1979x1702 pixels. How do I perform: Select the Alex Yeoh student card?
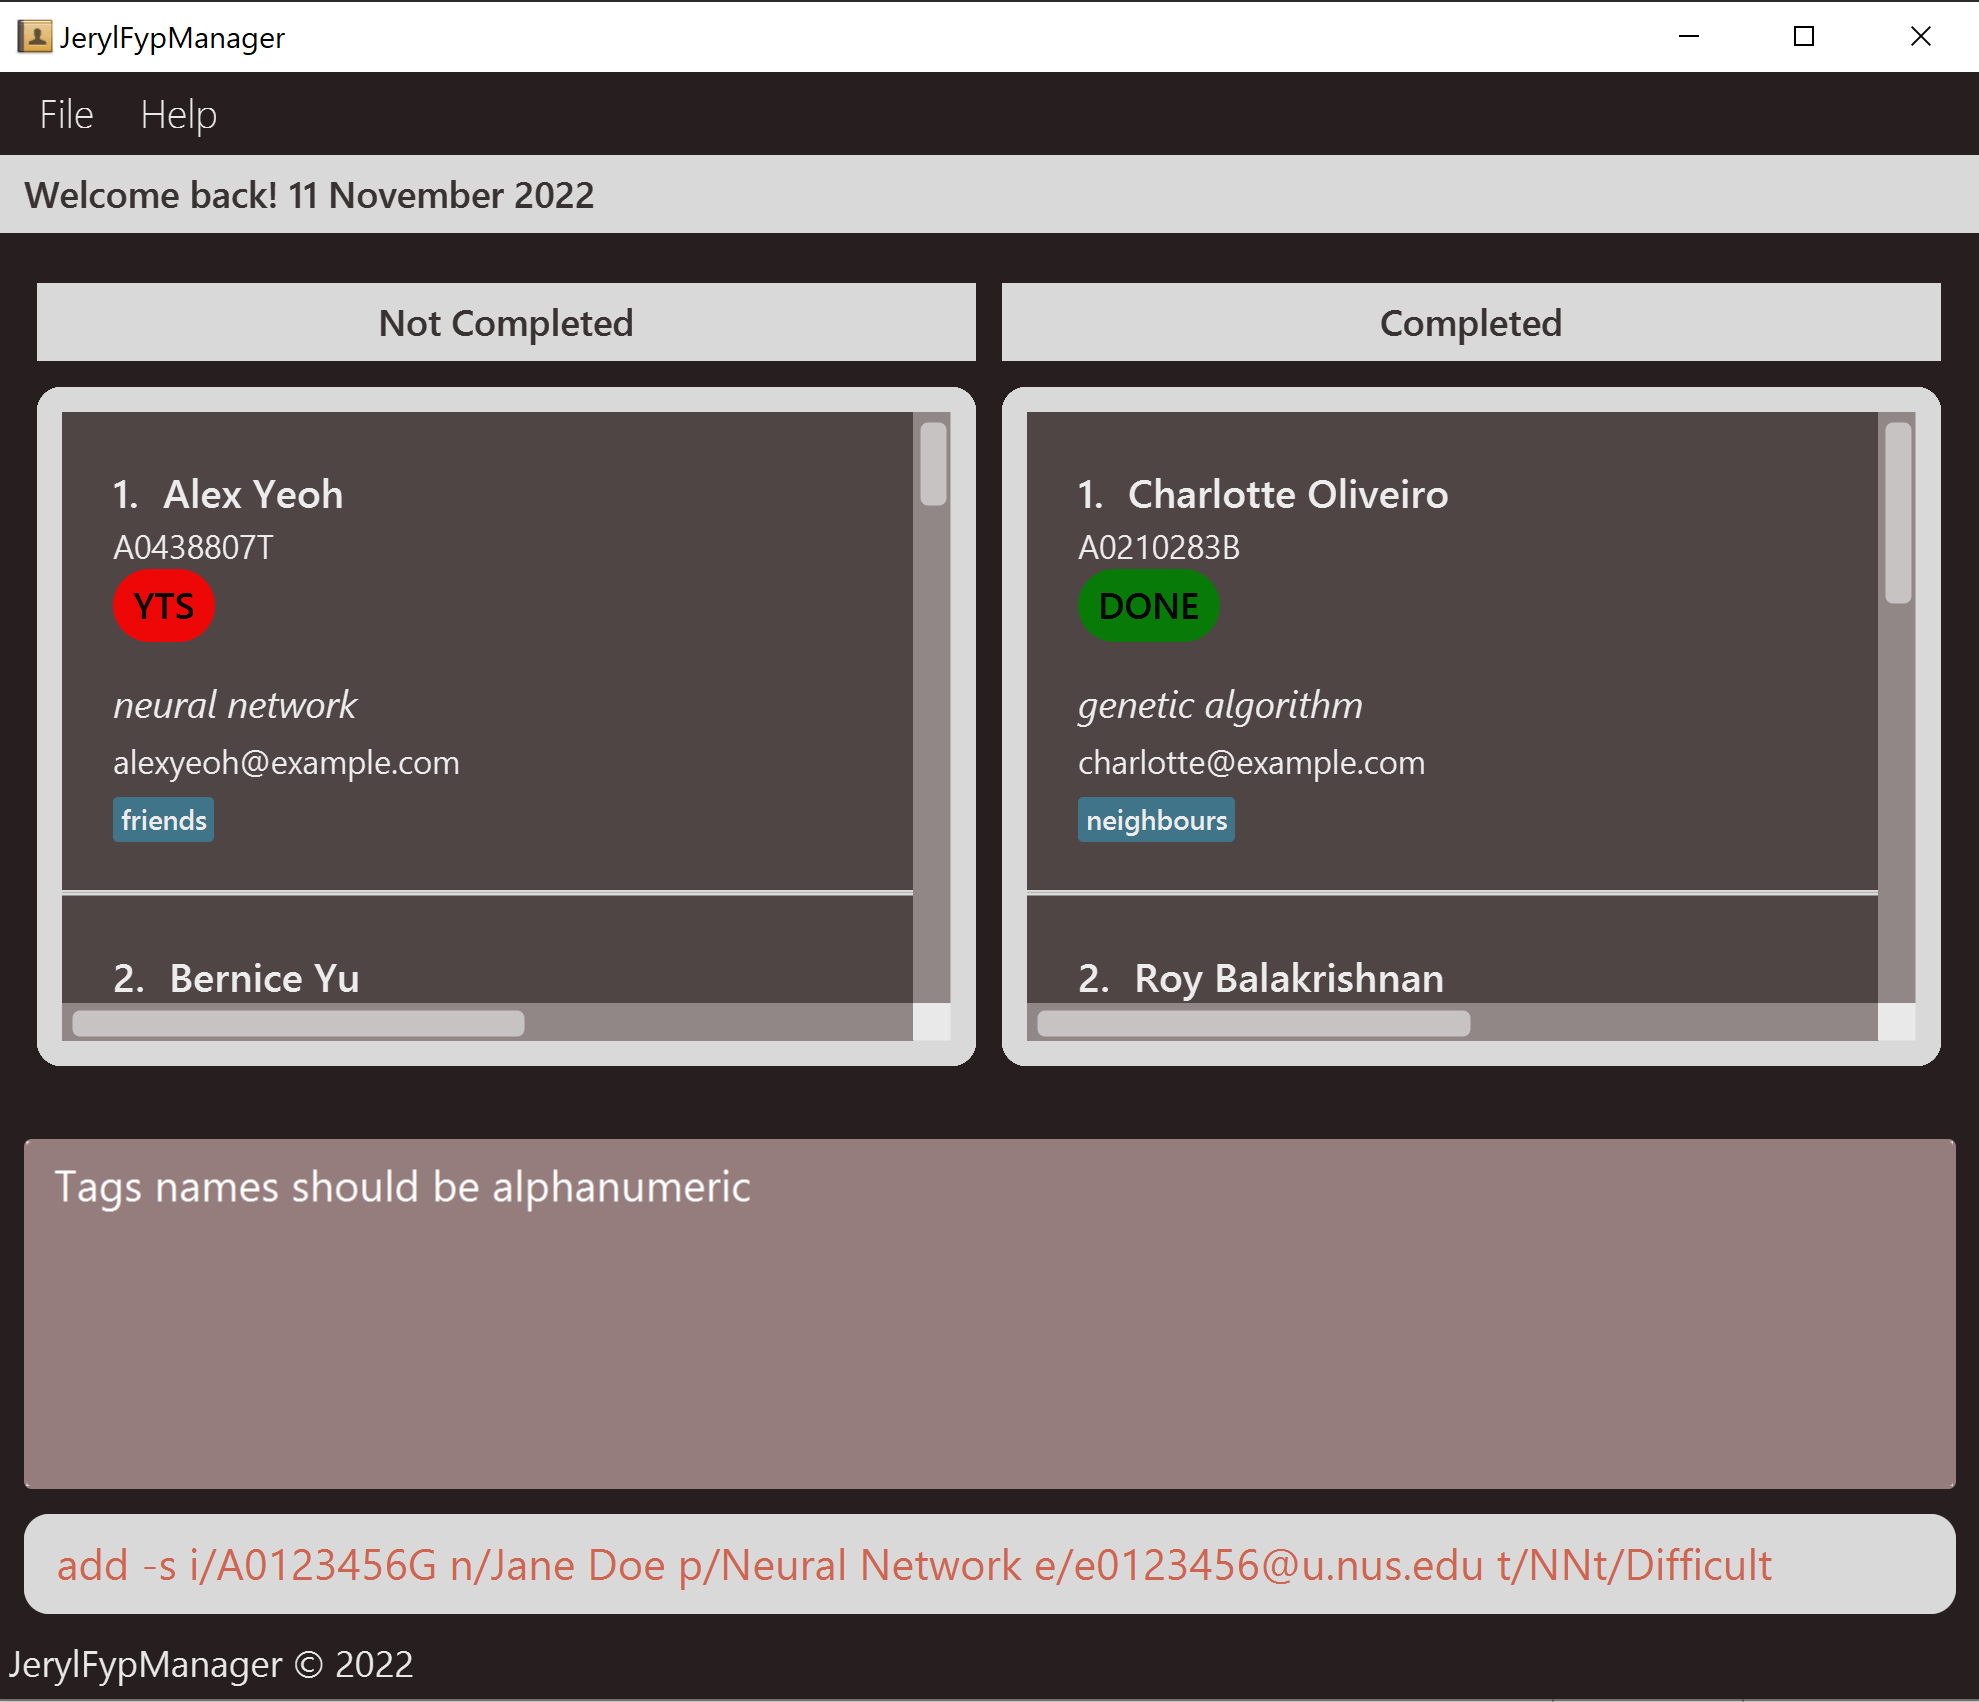point(487,650)
